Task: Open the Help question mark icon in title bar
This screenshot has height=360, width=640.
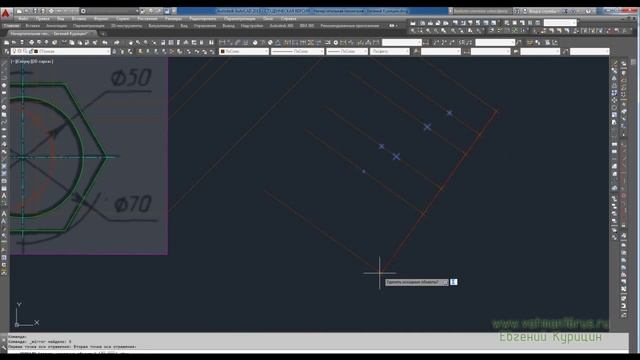Action: pyautogui.click(x=588, y=11)
